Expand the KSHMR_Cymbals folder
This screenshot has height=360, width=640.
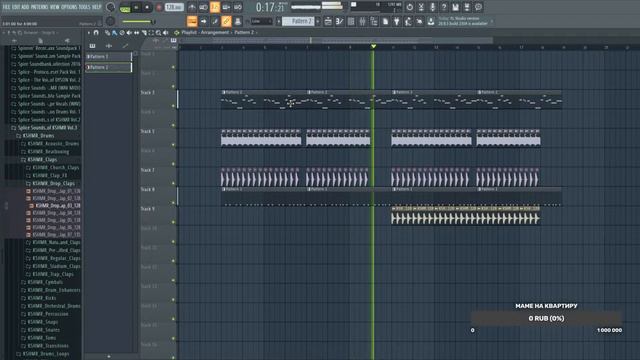45,282
